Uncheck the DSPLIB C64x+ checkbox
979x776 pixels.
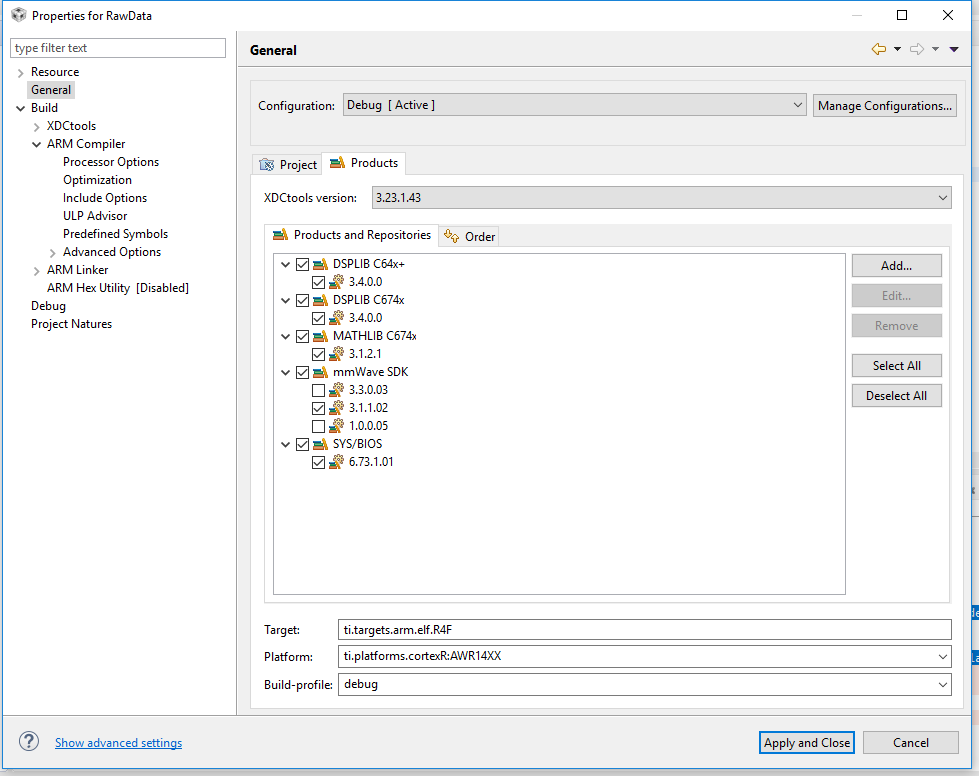click(302, 265)
